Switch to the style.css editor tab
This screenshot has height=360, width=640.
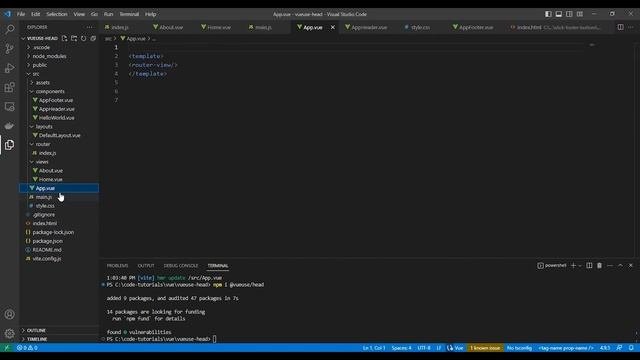pyautogui.click(x=420, y=27)
